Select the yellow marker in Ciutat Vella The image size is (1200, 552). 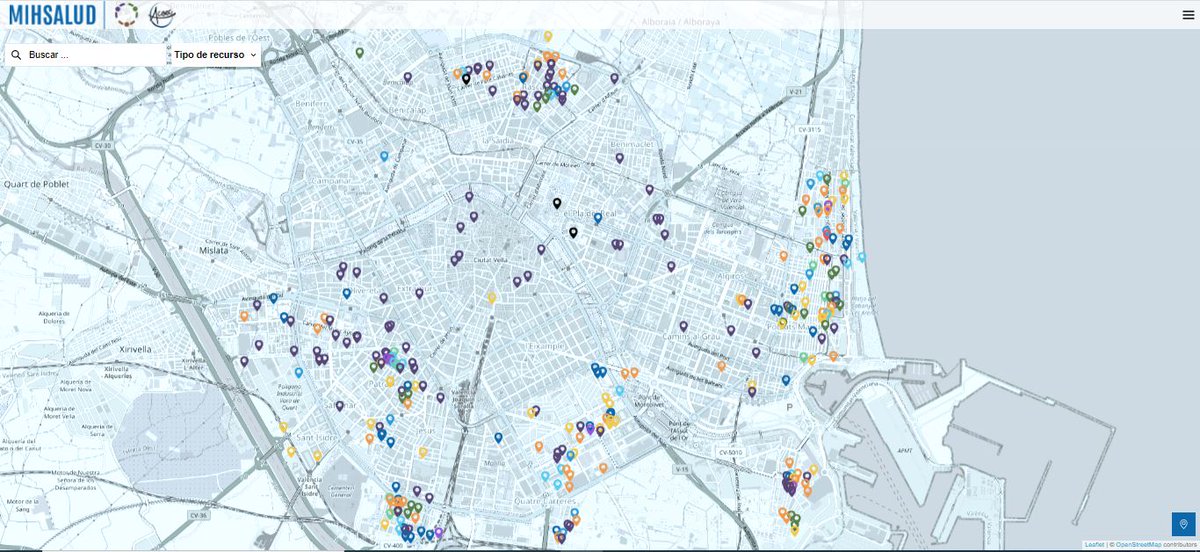coord(491,298)
